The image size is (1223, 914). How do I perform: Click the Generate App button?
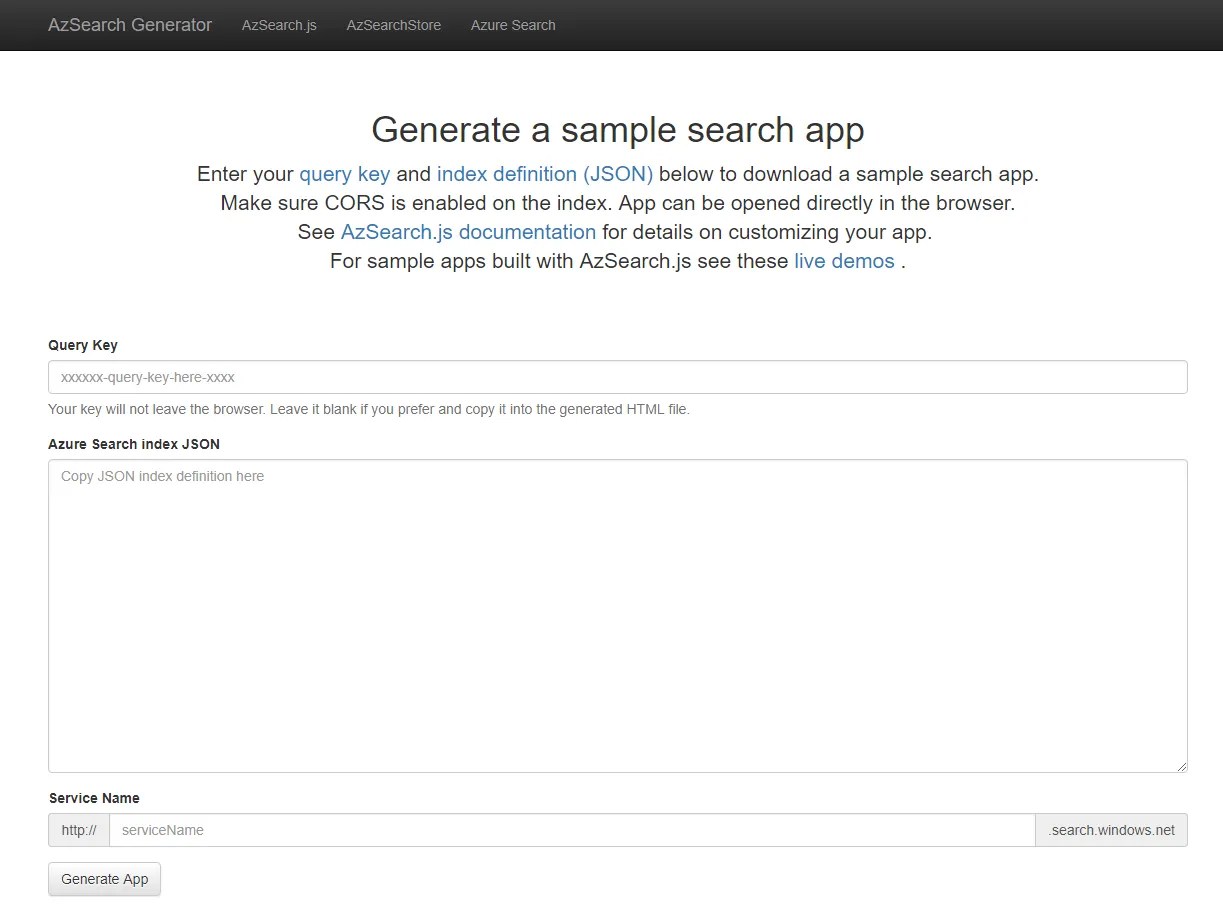point(105,879)
